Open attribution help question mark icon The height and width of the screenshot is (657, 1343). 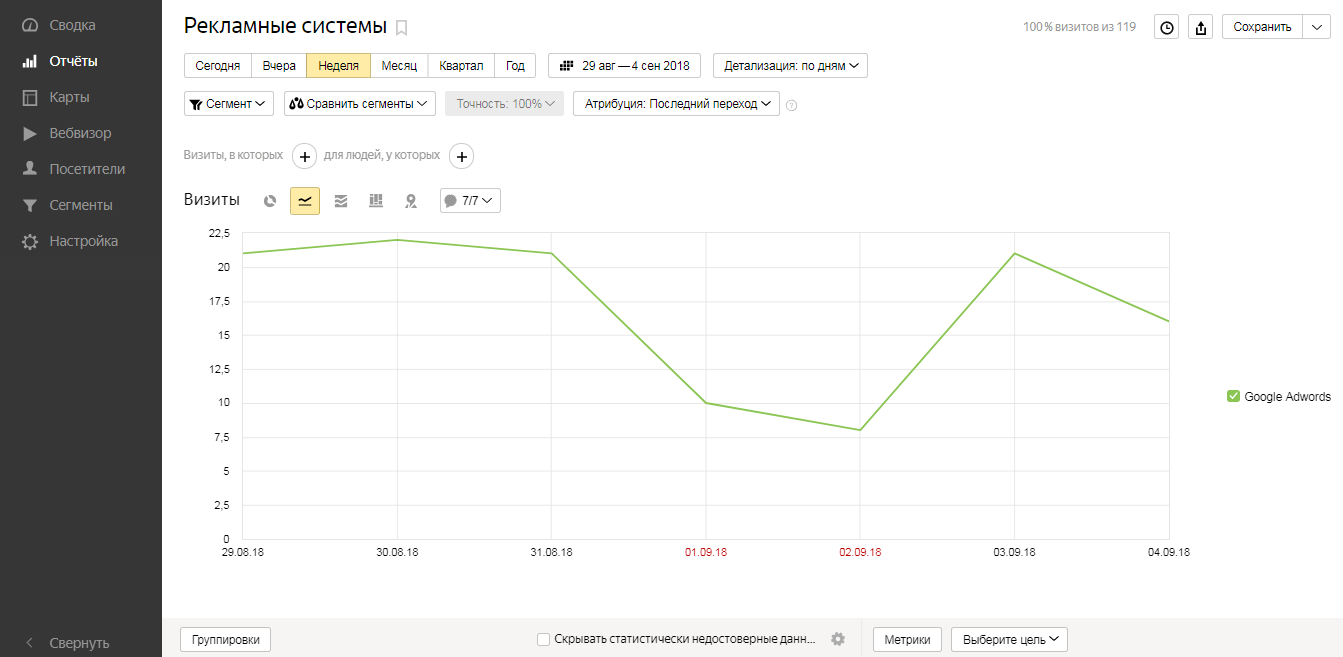[792, 104]
